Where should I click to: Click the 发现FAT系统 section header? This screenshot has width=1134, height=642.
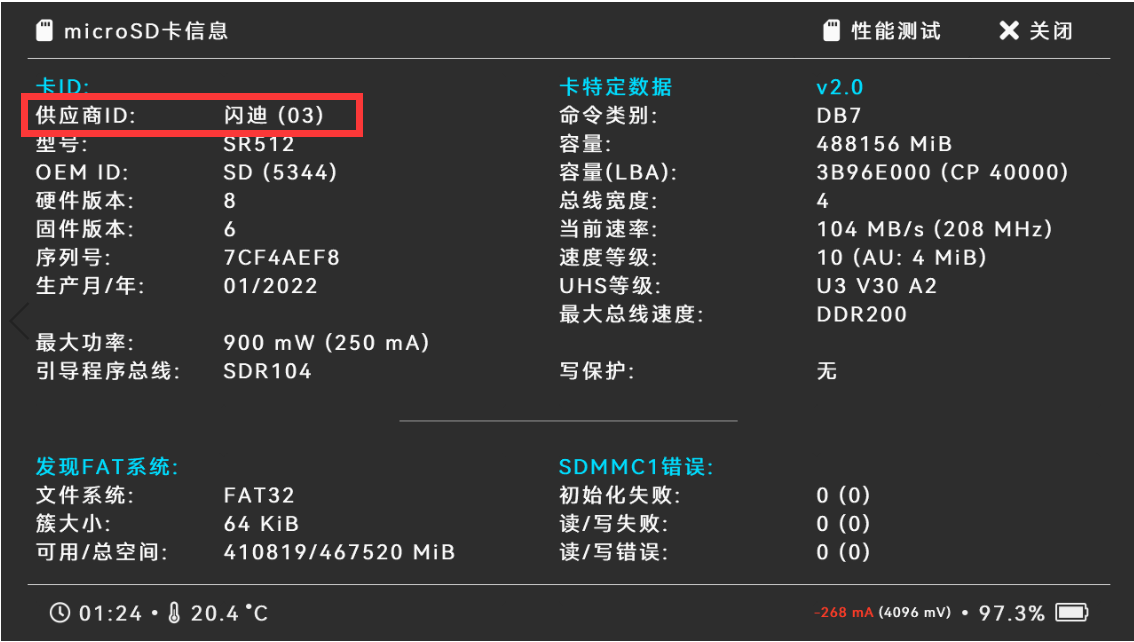(x=108, y=466)
